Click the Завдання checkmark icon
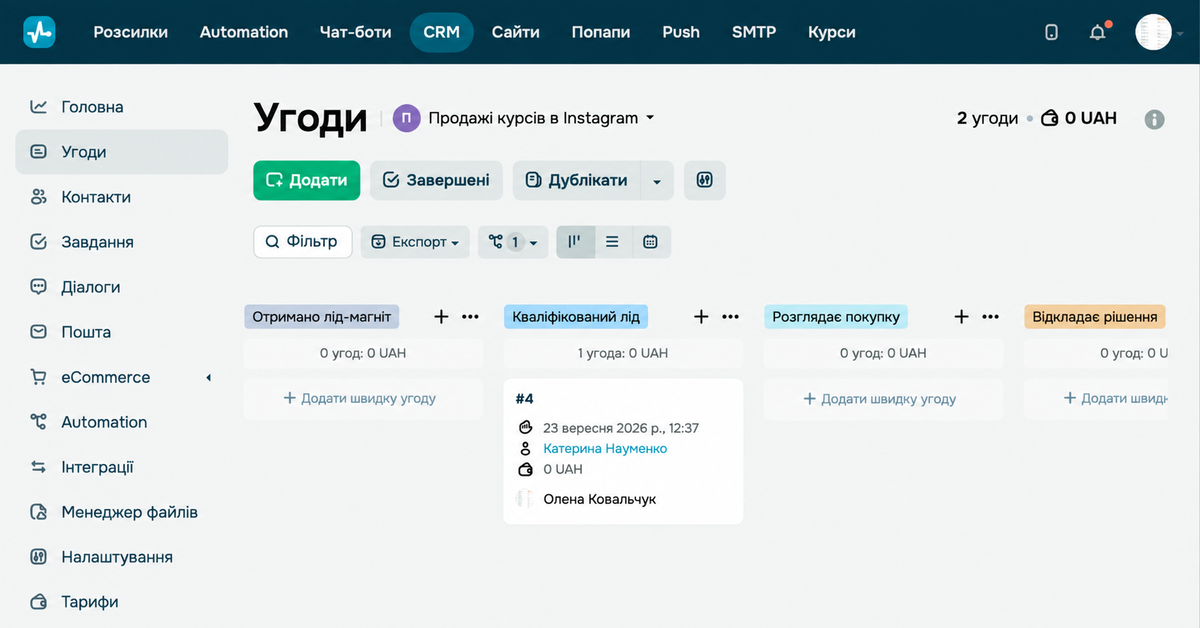 39,242
